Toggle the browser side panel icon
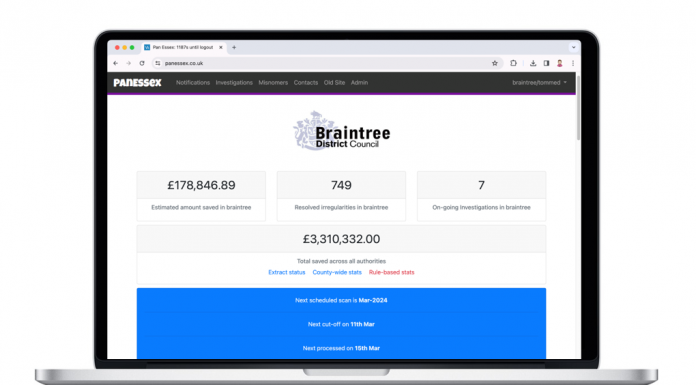 (x=546, y=64)
